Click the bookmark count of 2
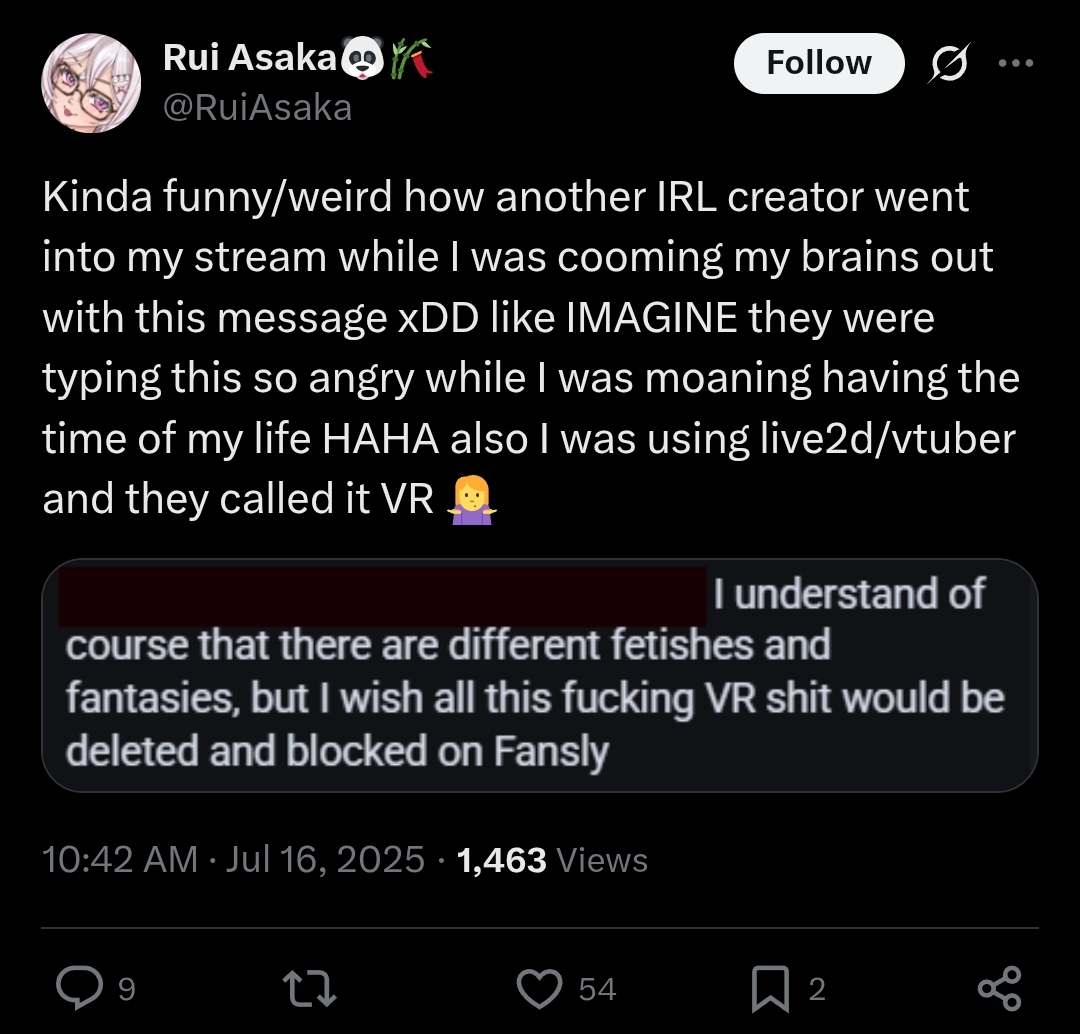Viewport: 1080px width, 1034px height. pyautogui.click(x=817, y=989)
